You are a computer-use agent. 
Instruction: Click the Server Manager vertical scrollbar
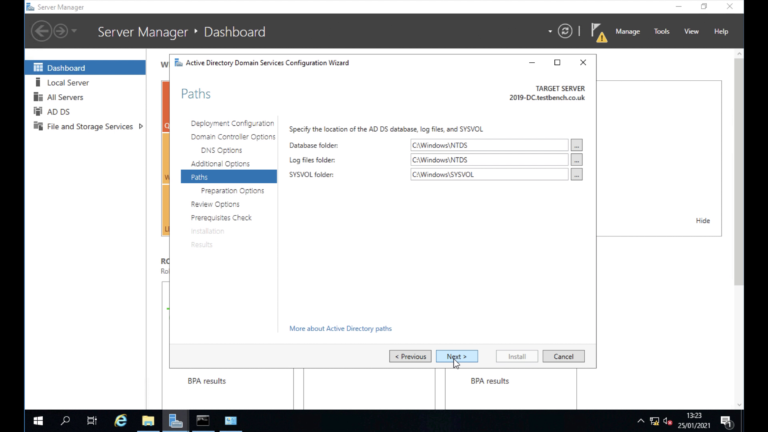coord(739,171)
